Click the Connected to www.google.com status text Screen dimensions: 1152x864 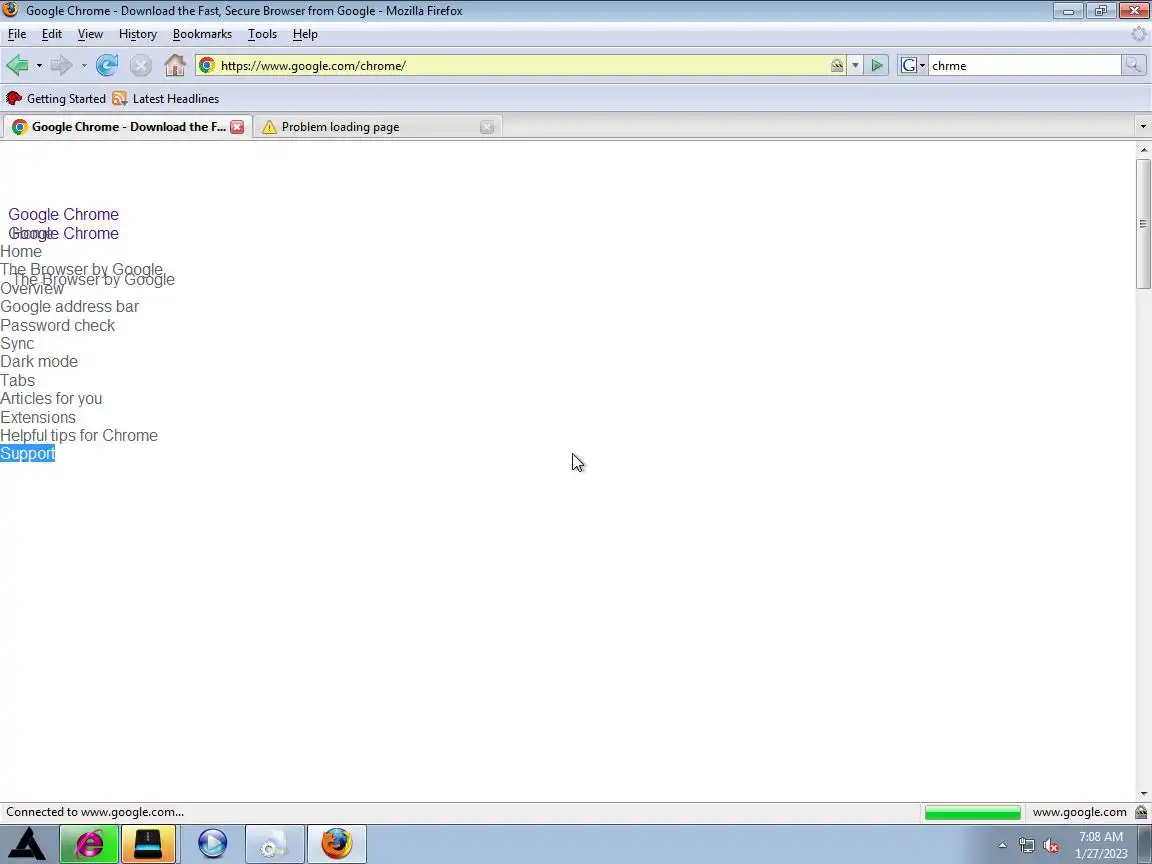pos(95,812)
